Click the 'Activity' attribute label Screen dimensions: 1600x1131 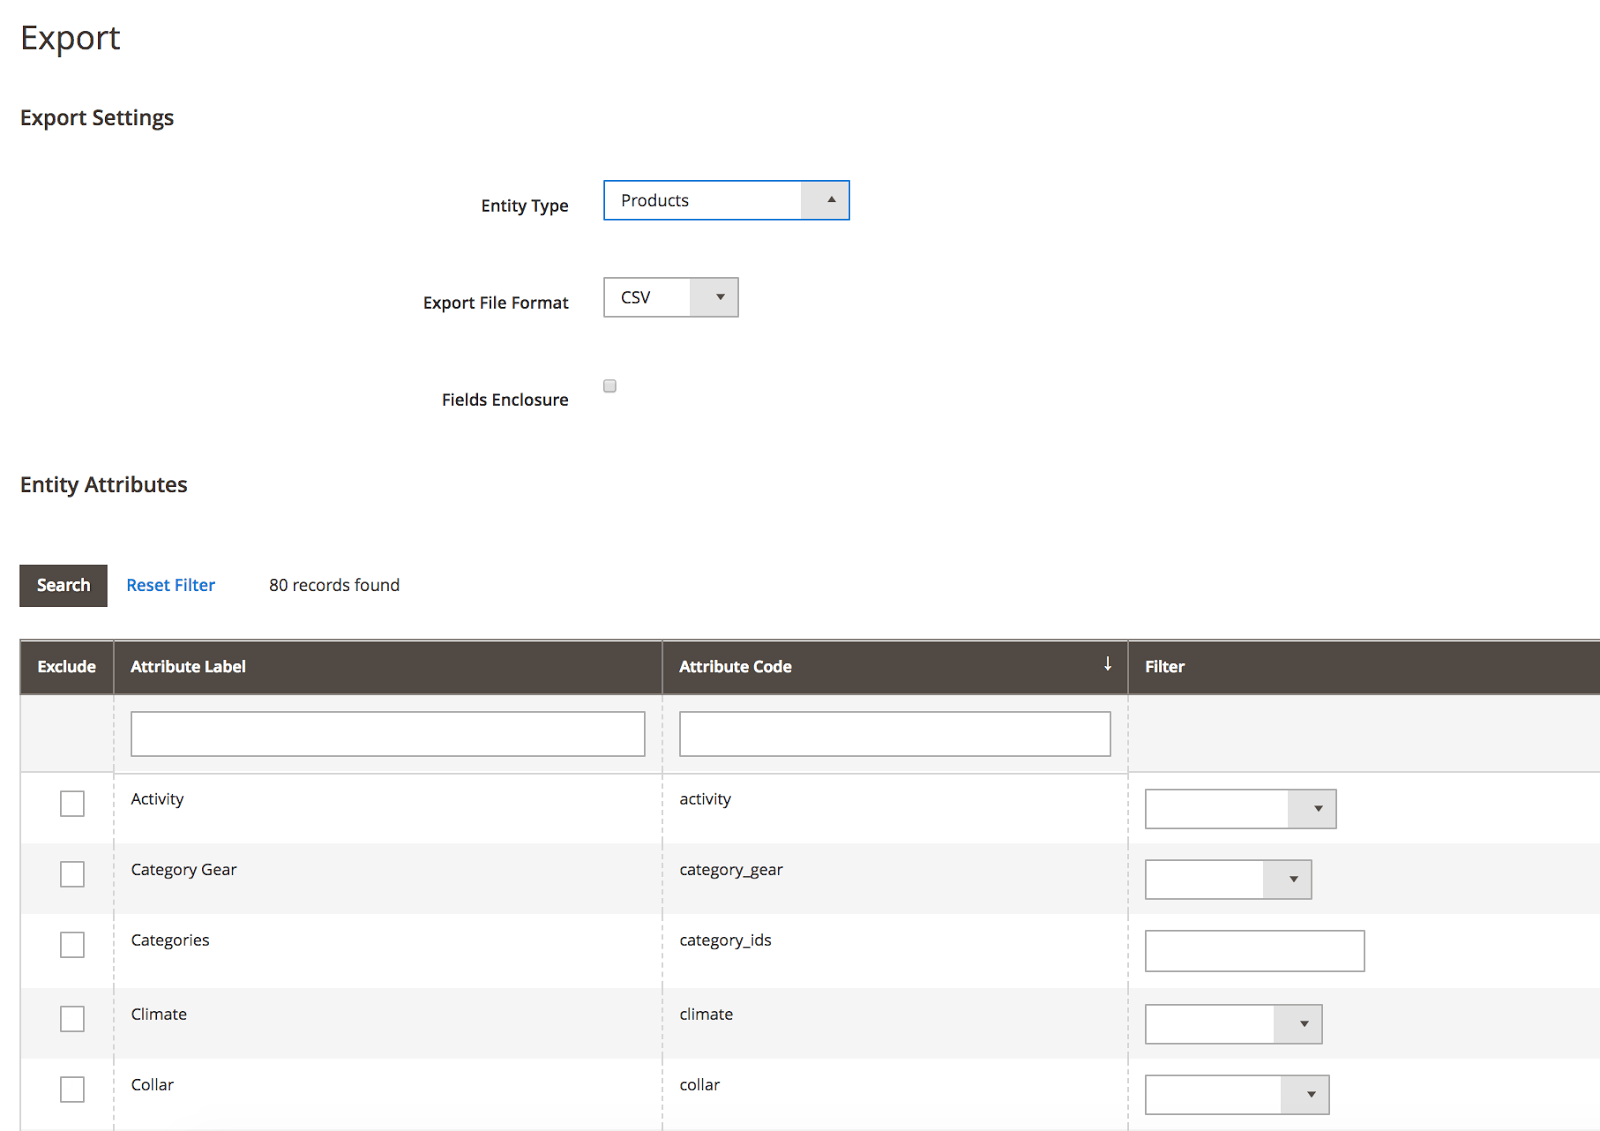pyautogui.click(x=157, y=799)
